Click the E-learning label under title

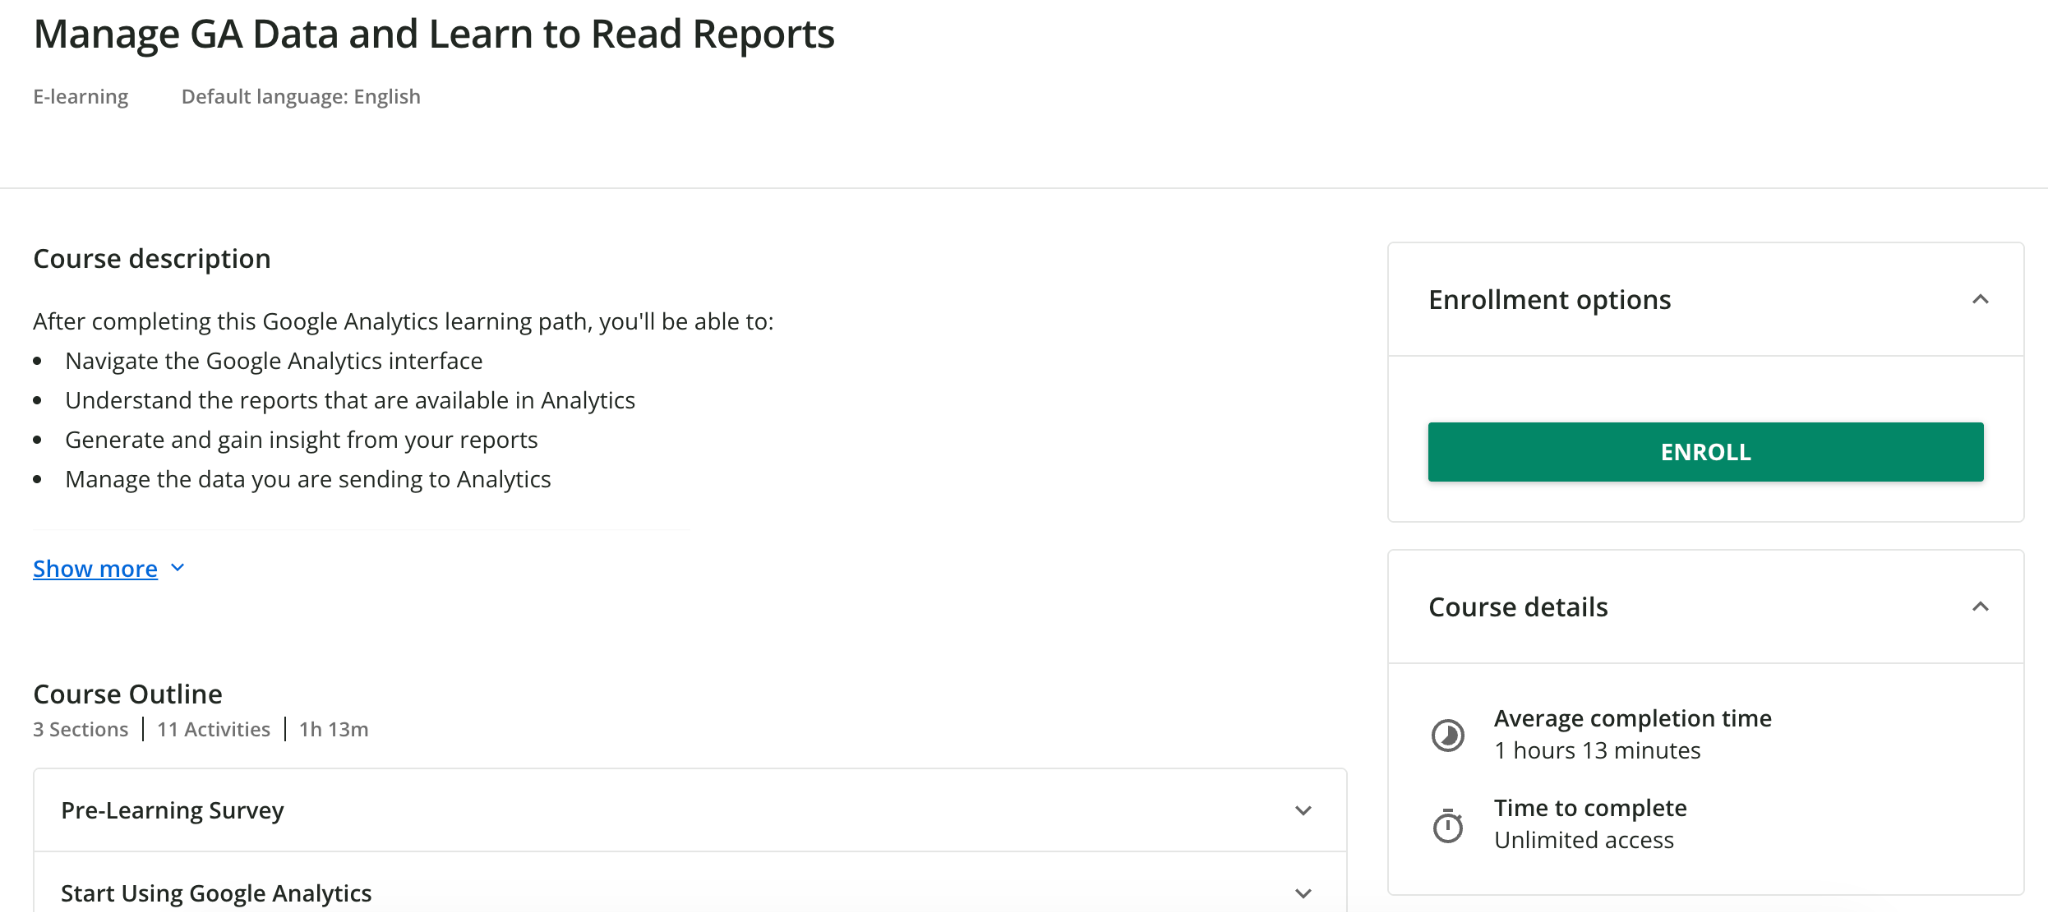(x=81, y=97)
